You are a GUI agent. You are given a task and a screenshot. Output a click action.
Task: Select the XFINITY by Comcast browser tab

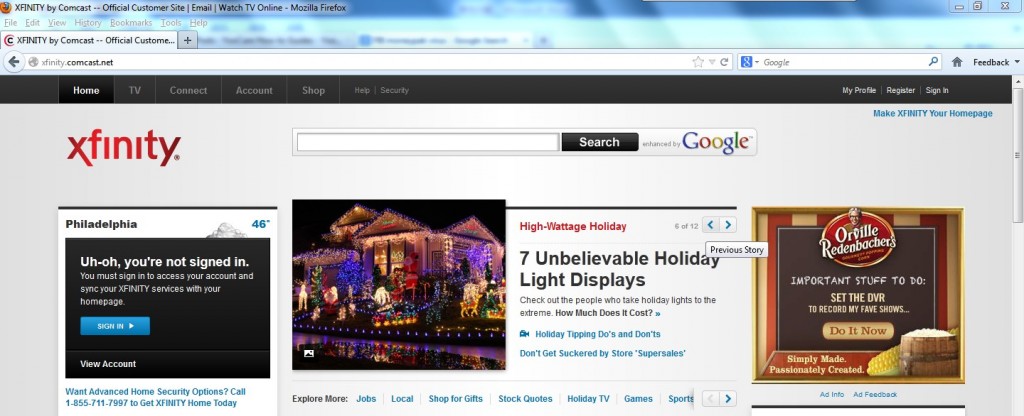pyautogui.click(x=89, y=40)
